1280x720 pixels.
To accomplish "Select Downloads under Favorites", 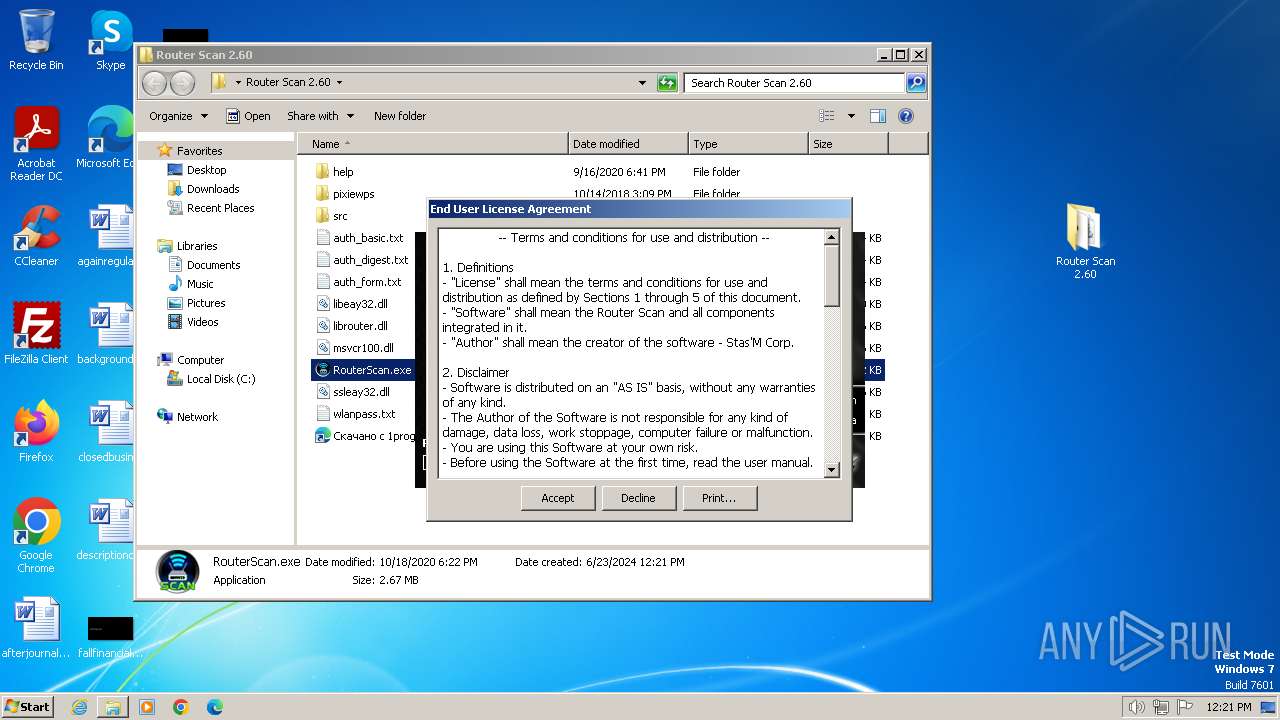I will [x=213, y=189].
